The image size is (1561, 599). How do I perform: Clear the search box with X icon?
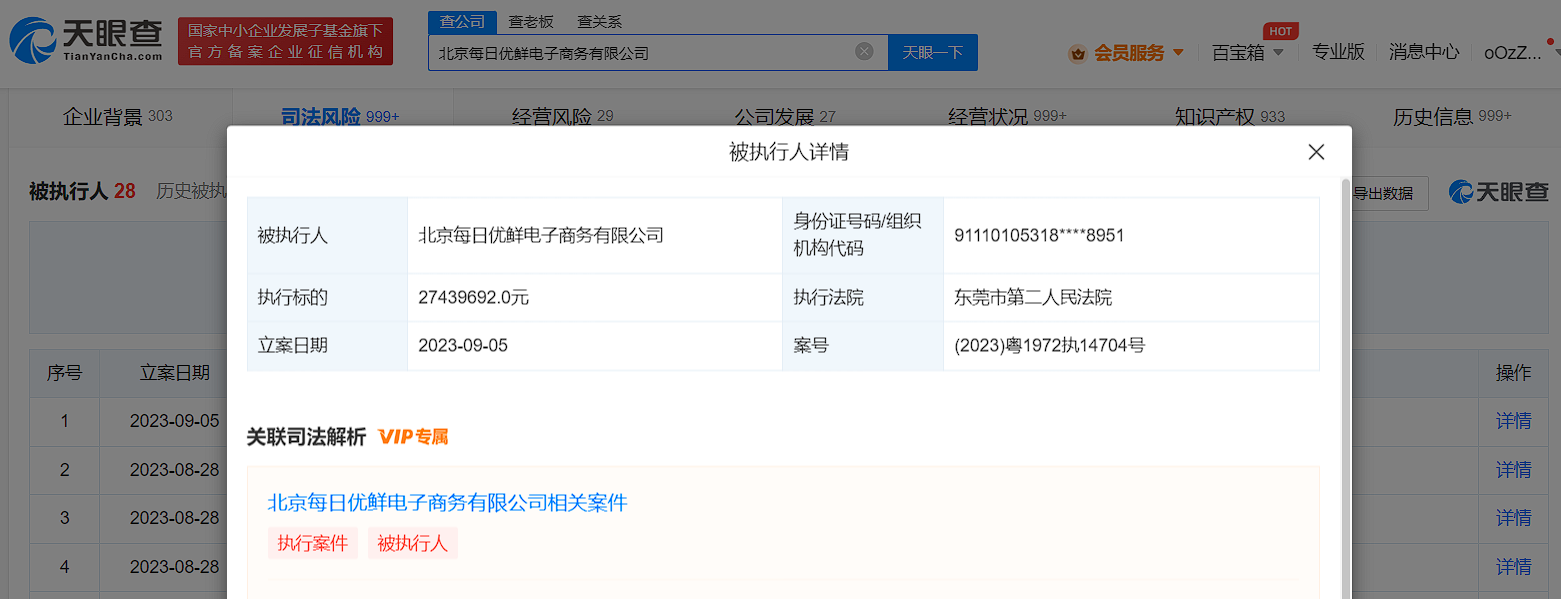864,52
